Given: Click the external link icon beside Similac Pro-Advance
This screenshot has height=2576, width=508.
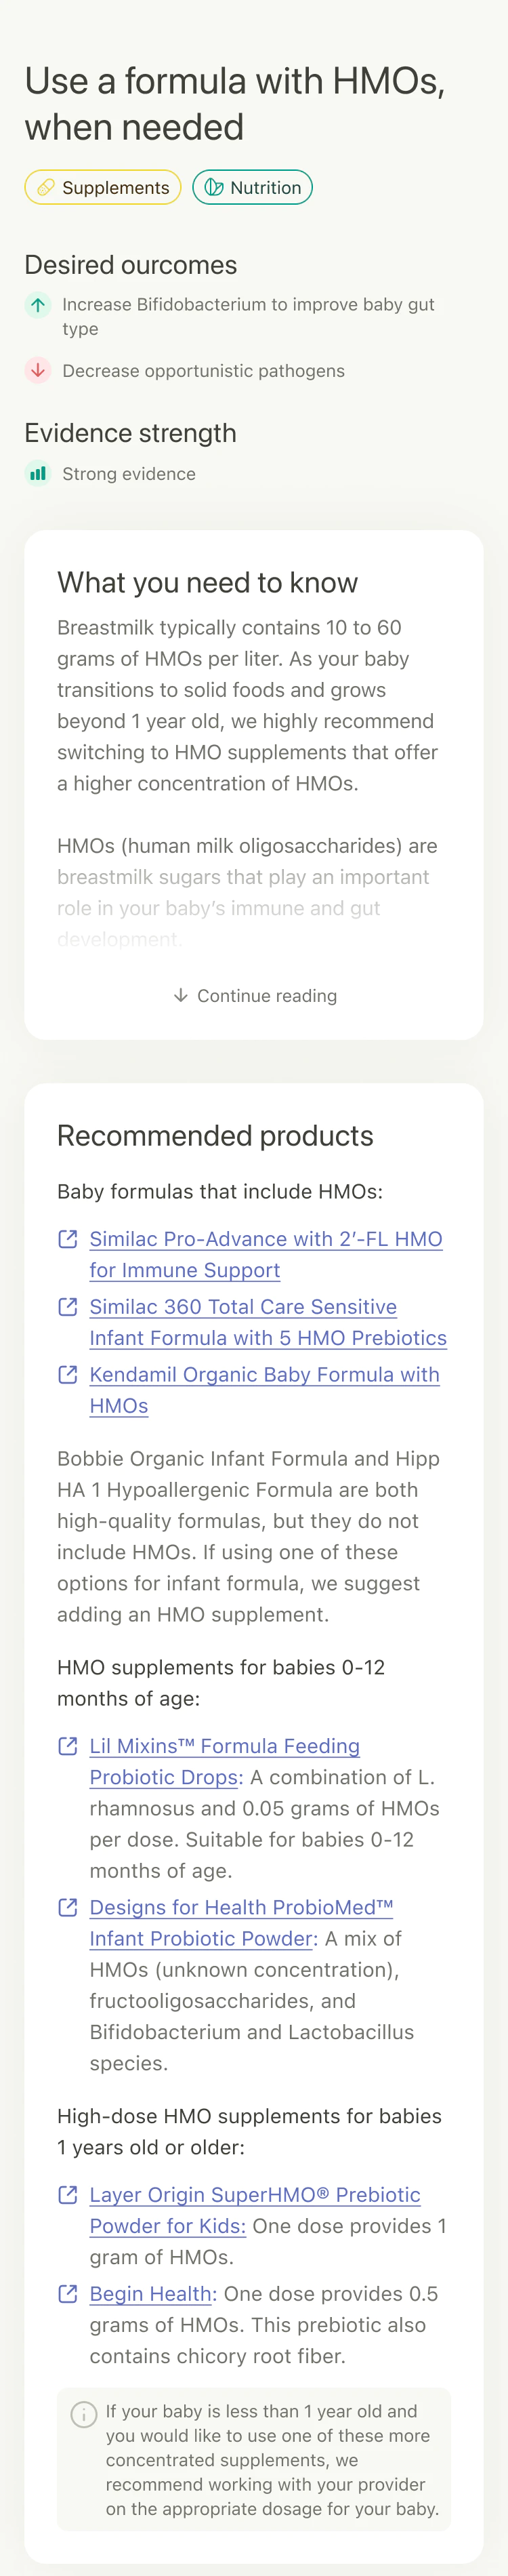Looking at the screenshot, I should (x=67, y=1239).
